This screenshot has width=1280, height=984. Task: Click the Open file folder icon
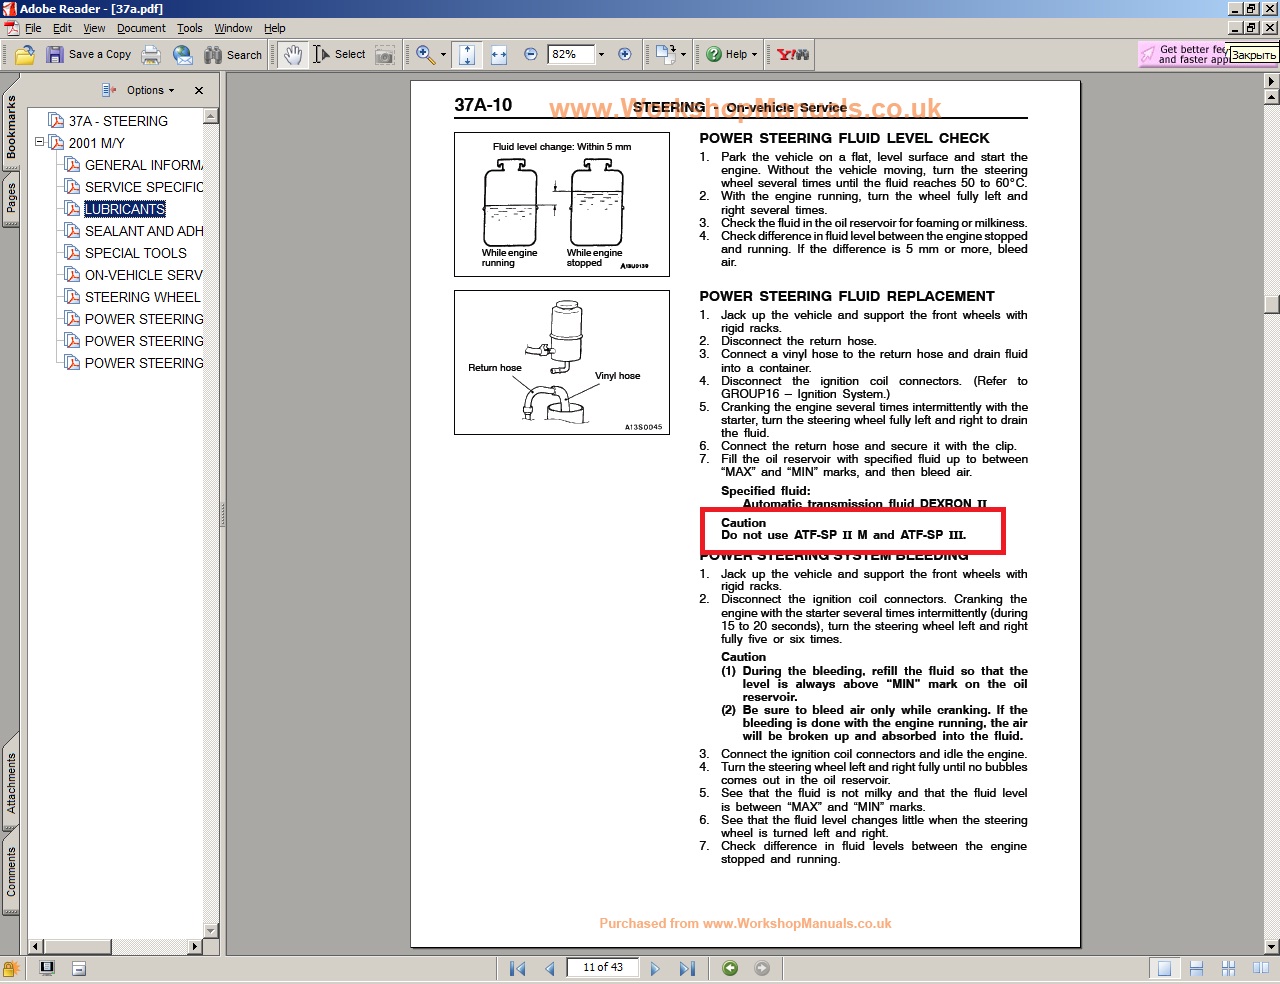tap(25, 55)
